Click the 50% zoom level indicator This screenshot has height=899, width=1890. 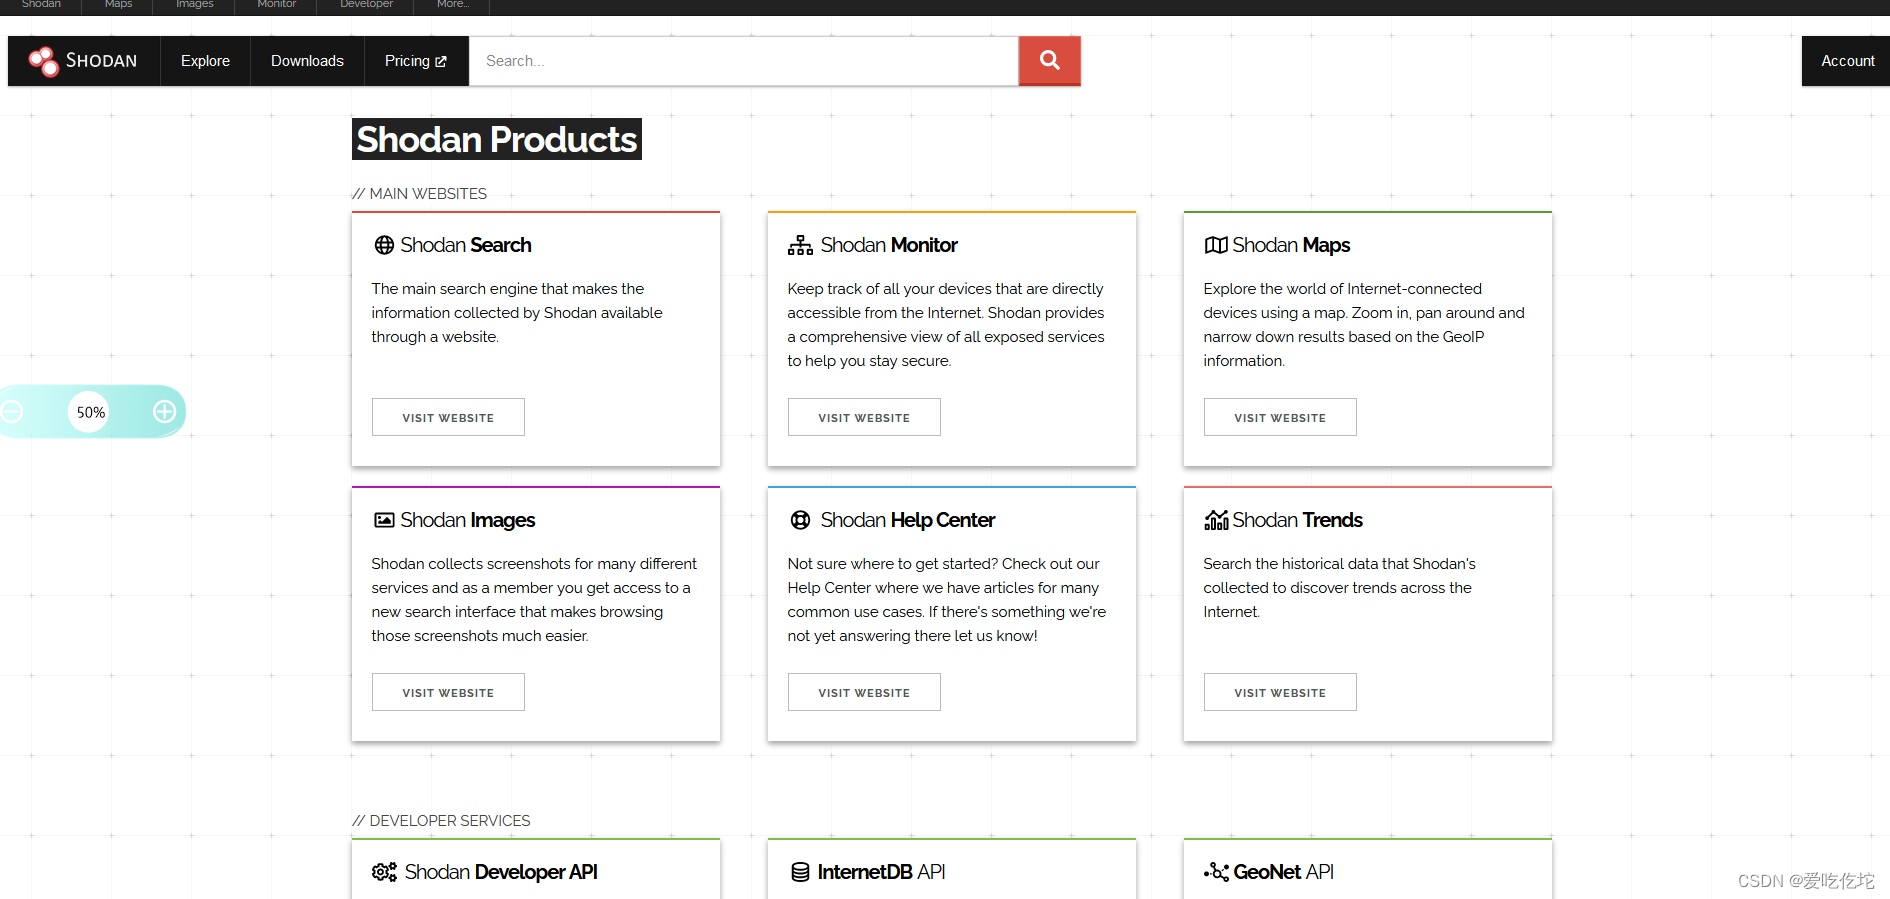tap(90, 412)
